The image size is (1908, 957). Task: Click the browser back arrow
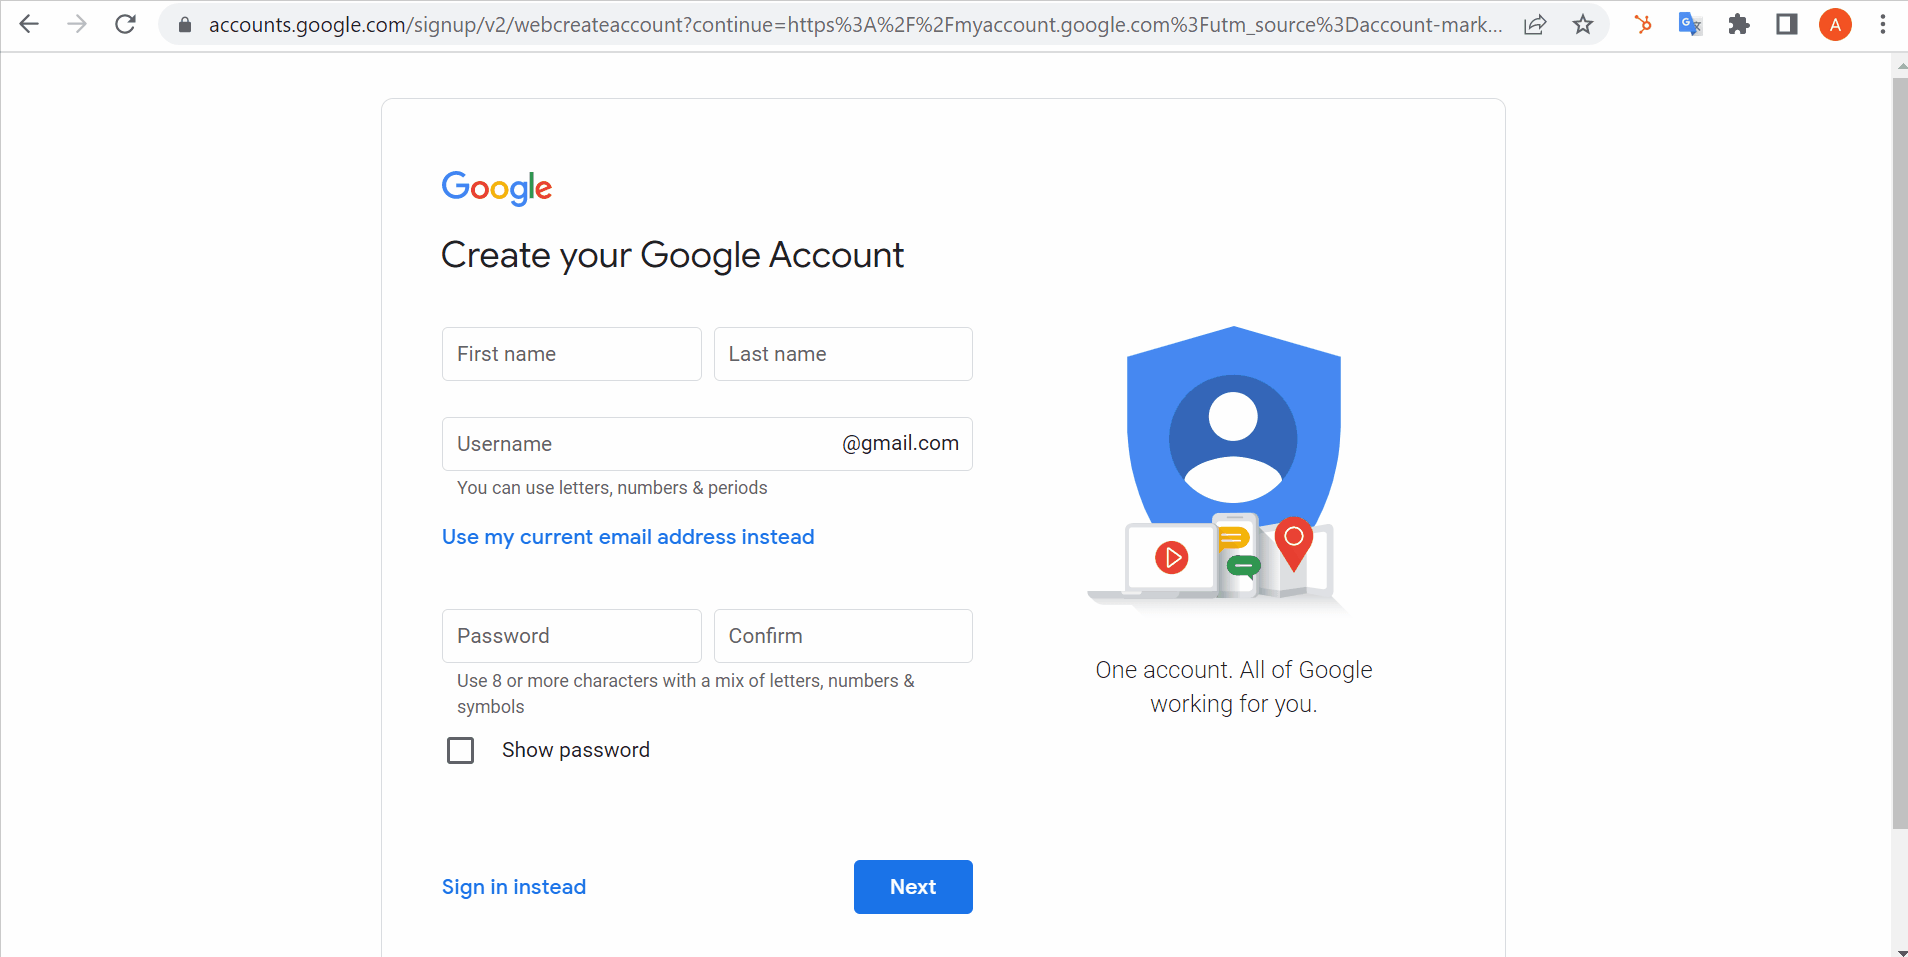point(29,24)
